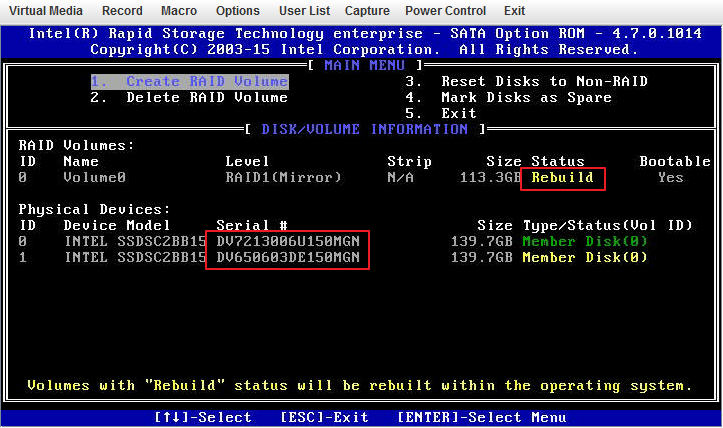Screen dimensions: 723x428
Task: Click the Device Model column header
Action: pos(117,226)
